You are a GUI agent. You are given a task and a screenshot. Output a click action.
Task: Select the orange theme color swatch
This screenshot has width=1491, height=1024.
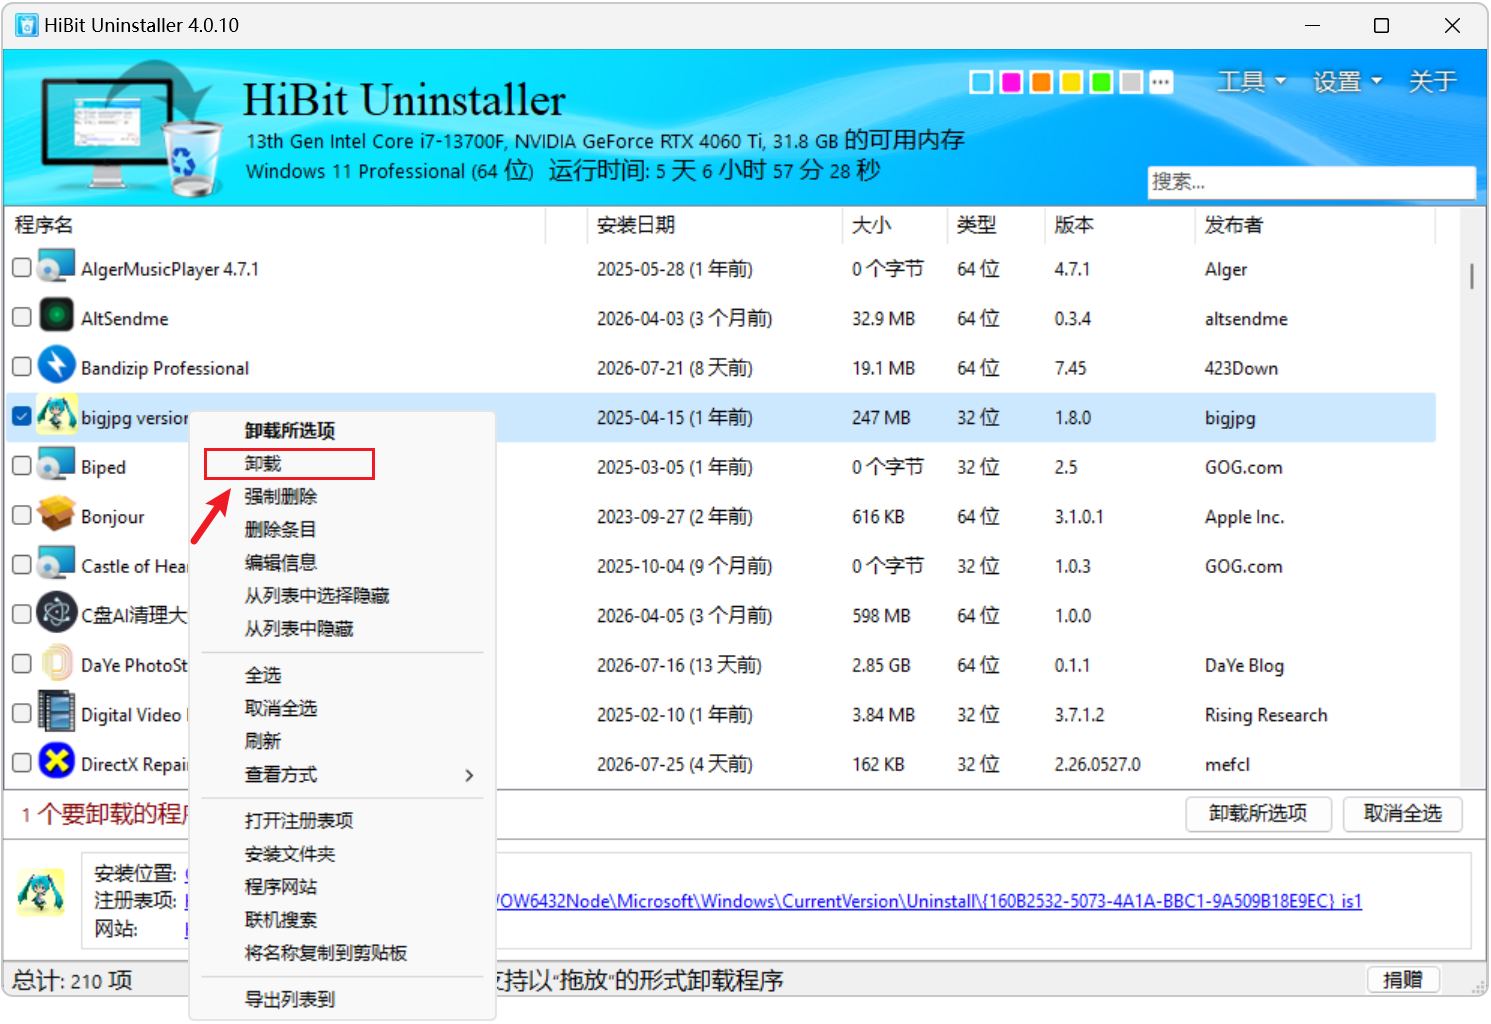1041,82
